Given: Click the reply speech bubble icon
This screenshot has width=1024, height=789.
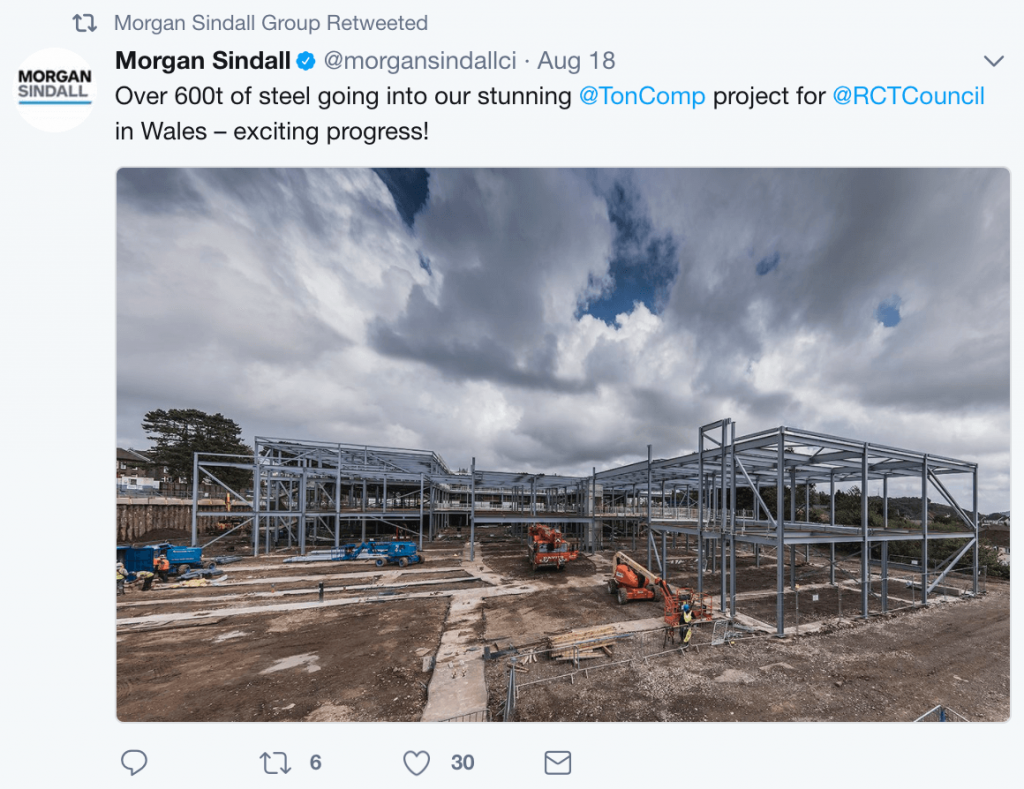Looking at the screenshot, I should pyautogui.click(x=134, y=762).
